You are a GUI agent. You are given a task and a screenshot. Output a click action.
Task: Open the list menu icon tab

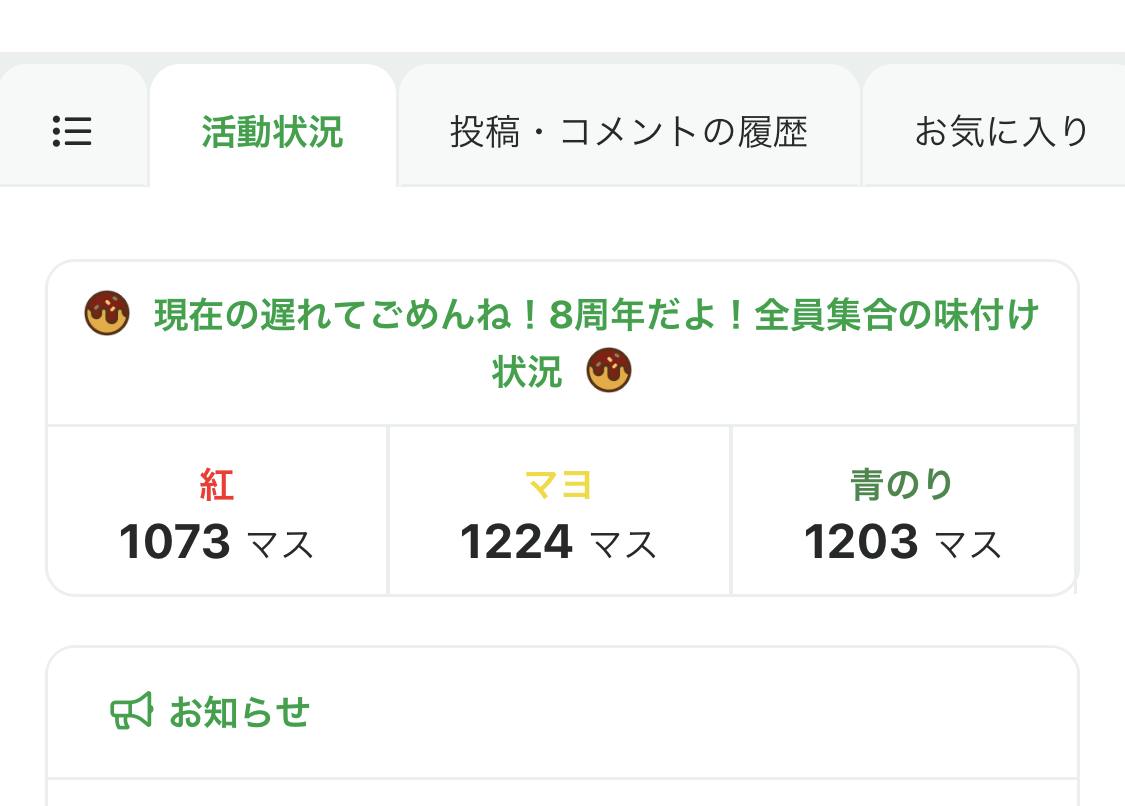72,131
